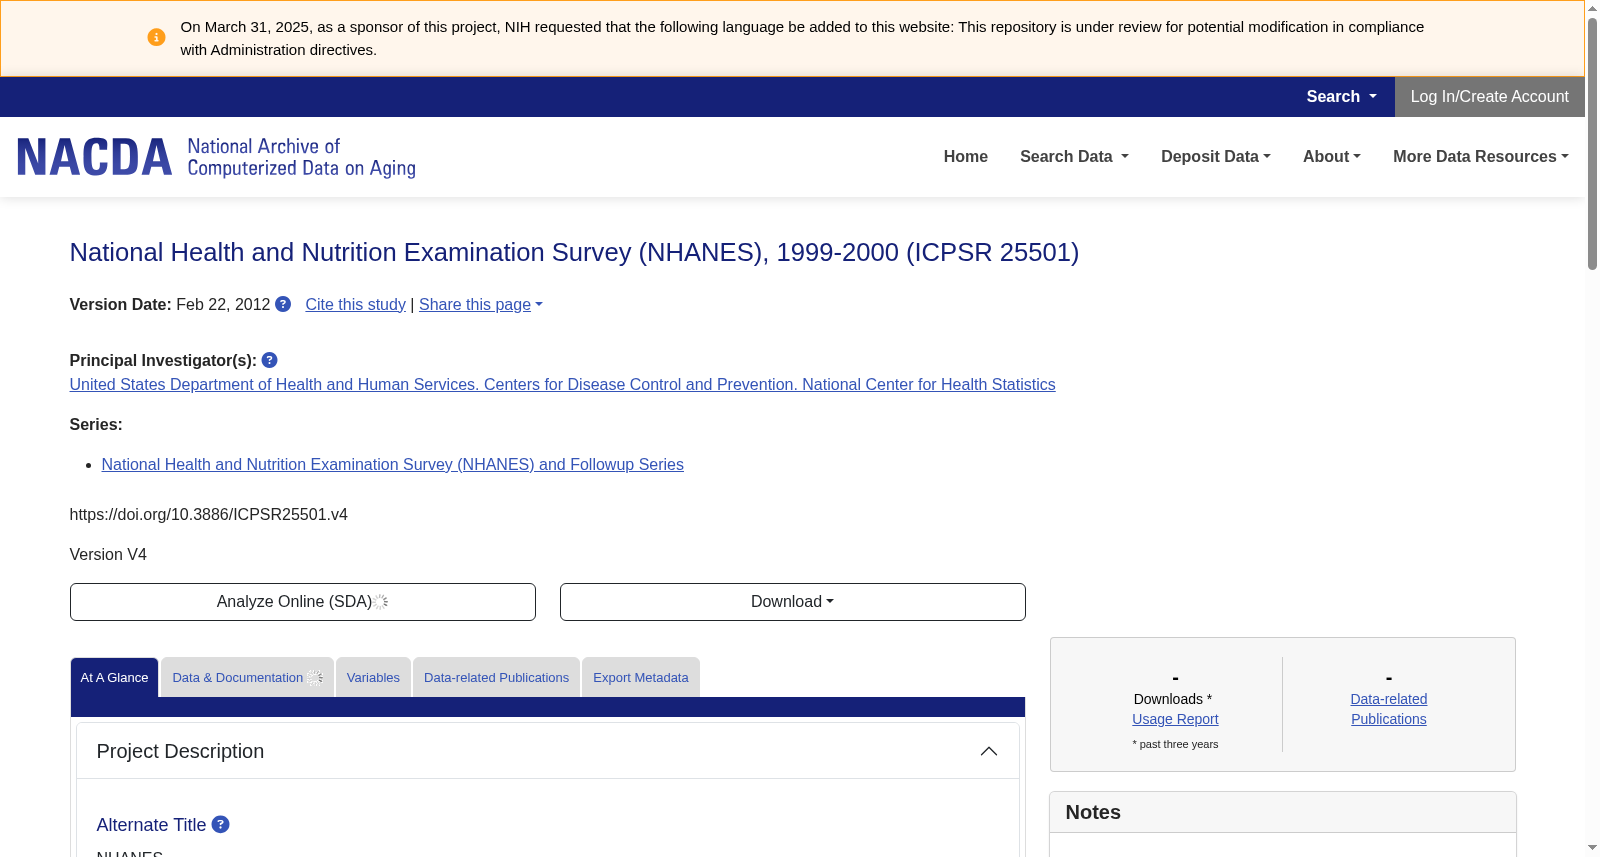Click the Version Date help icon

pyautogui.click(x=283, y=304)
